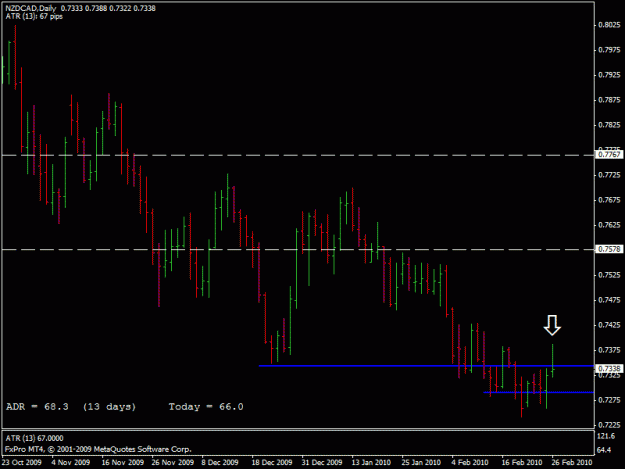This screenshot has height=469, width=625.
Task: Click the 0.7625 price scale label
Action: click(x=609, y=225)
